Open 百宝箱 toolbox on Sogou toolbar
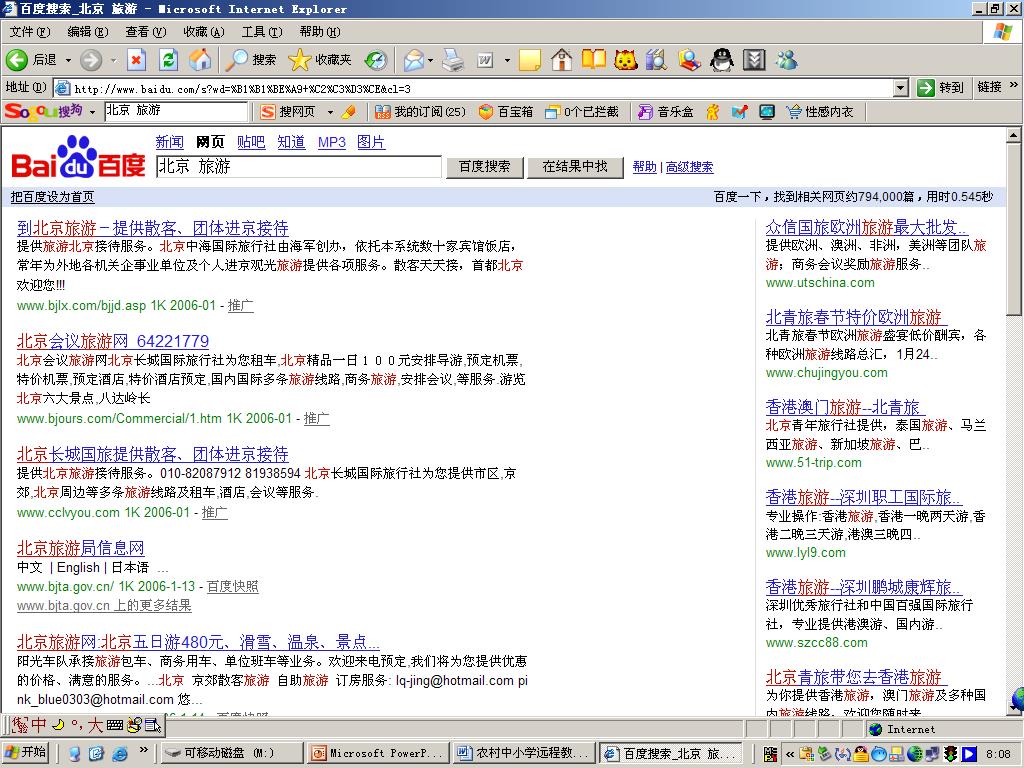The image size is (1024, 768). [x=505, y=112]
